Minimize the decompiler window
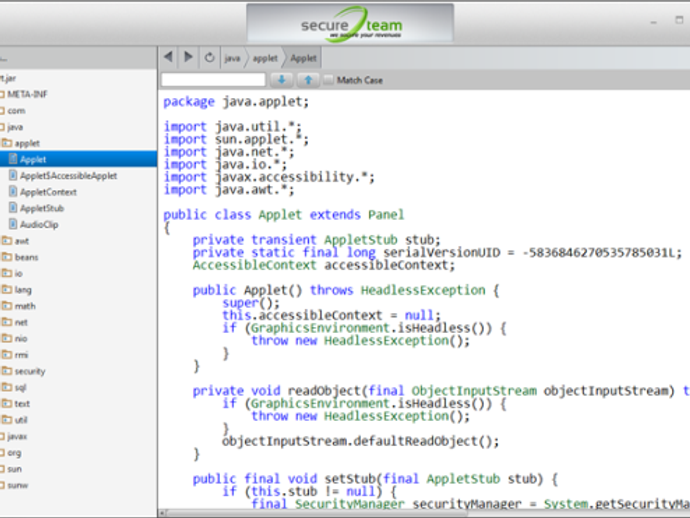This screenshot has height=518, width=690. 653,22
